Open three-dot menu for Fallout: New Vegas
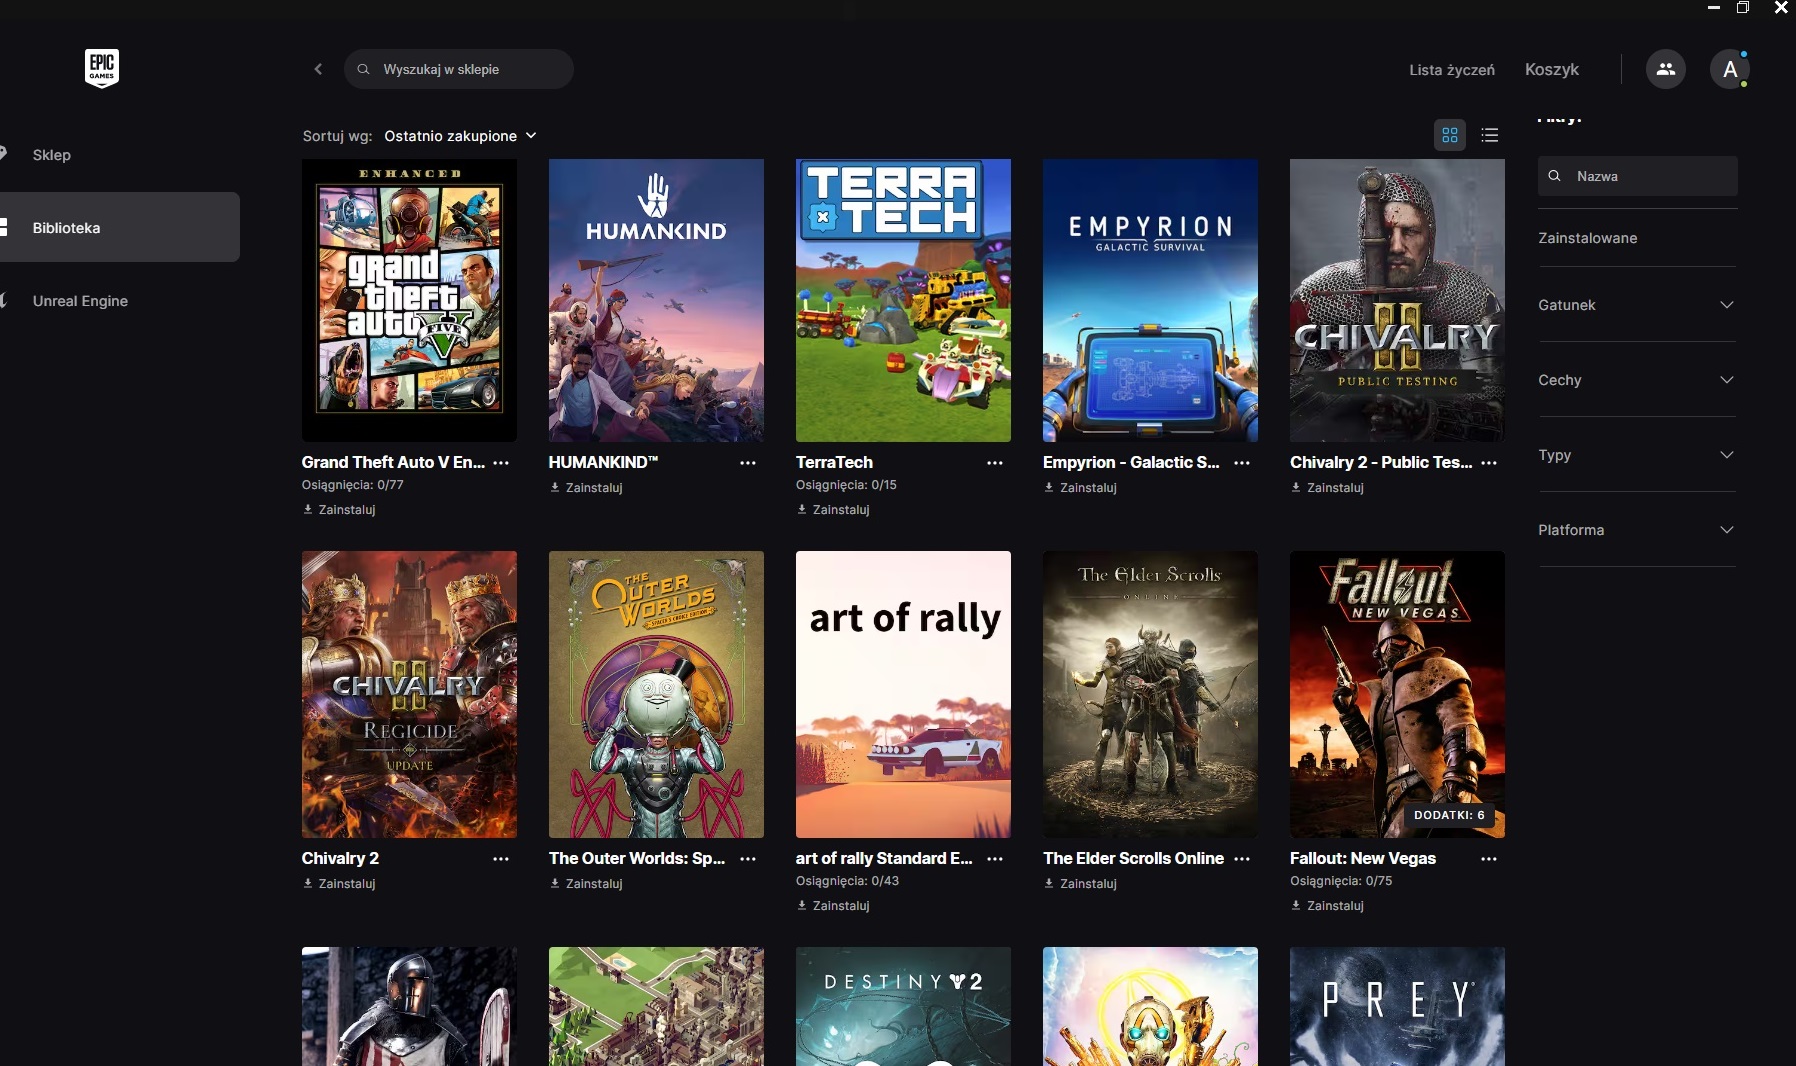1796x1066 pixels. coord(1489,859)
